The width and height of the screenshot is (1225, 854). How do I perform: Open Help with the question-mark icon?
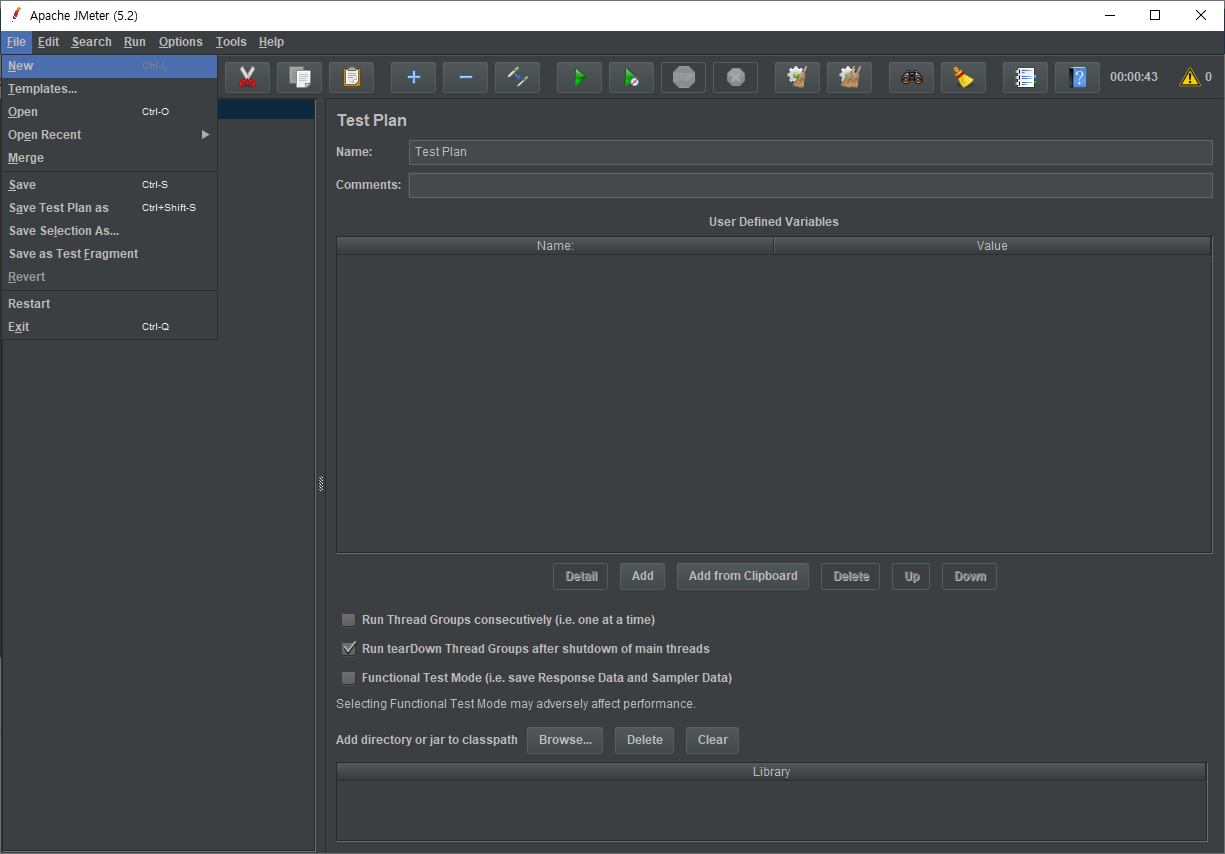point(1078,77)
